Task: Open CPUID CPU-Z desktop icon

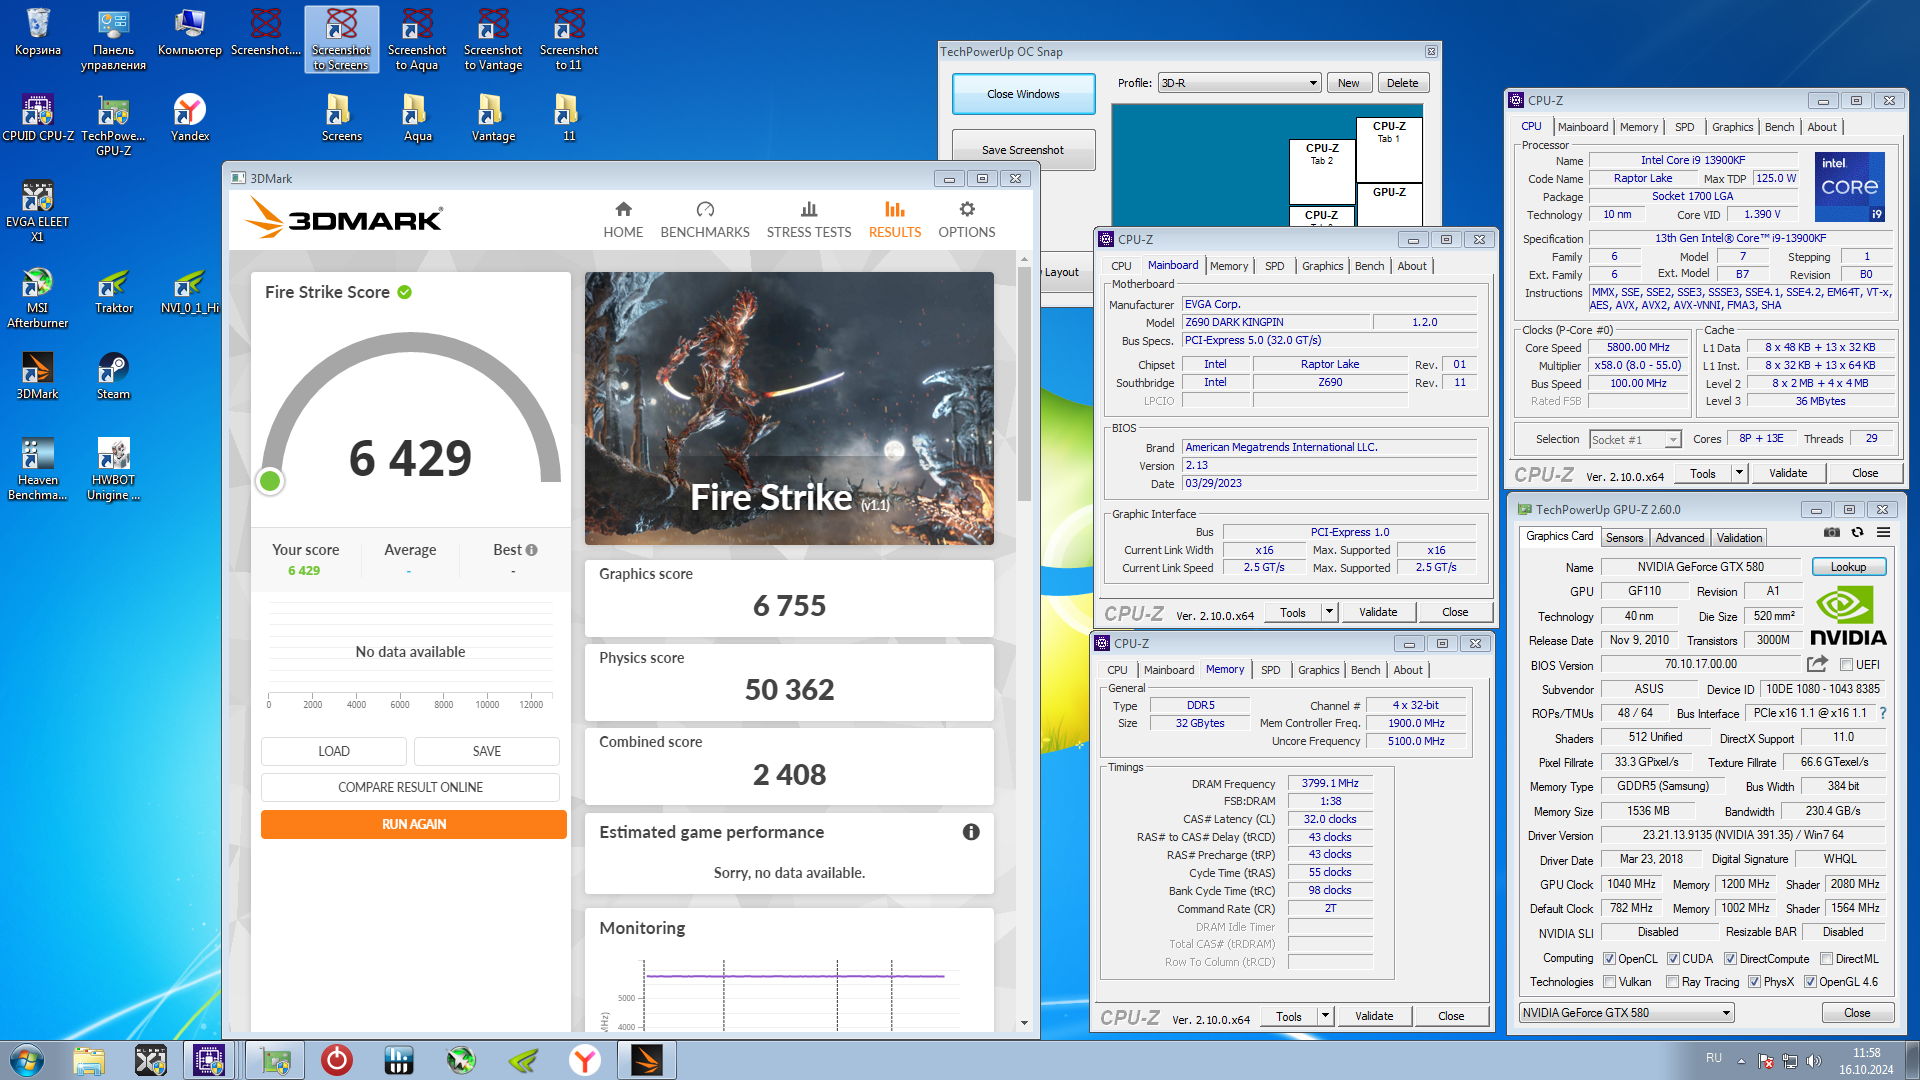Action: tap(38, 119)
